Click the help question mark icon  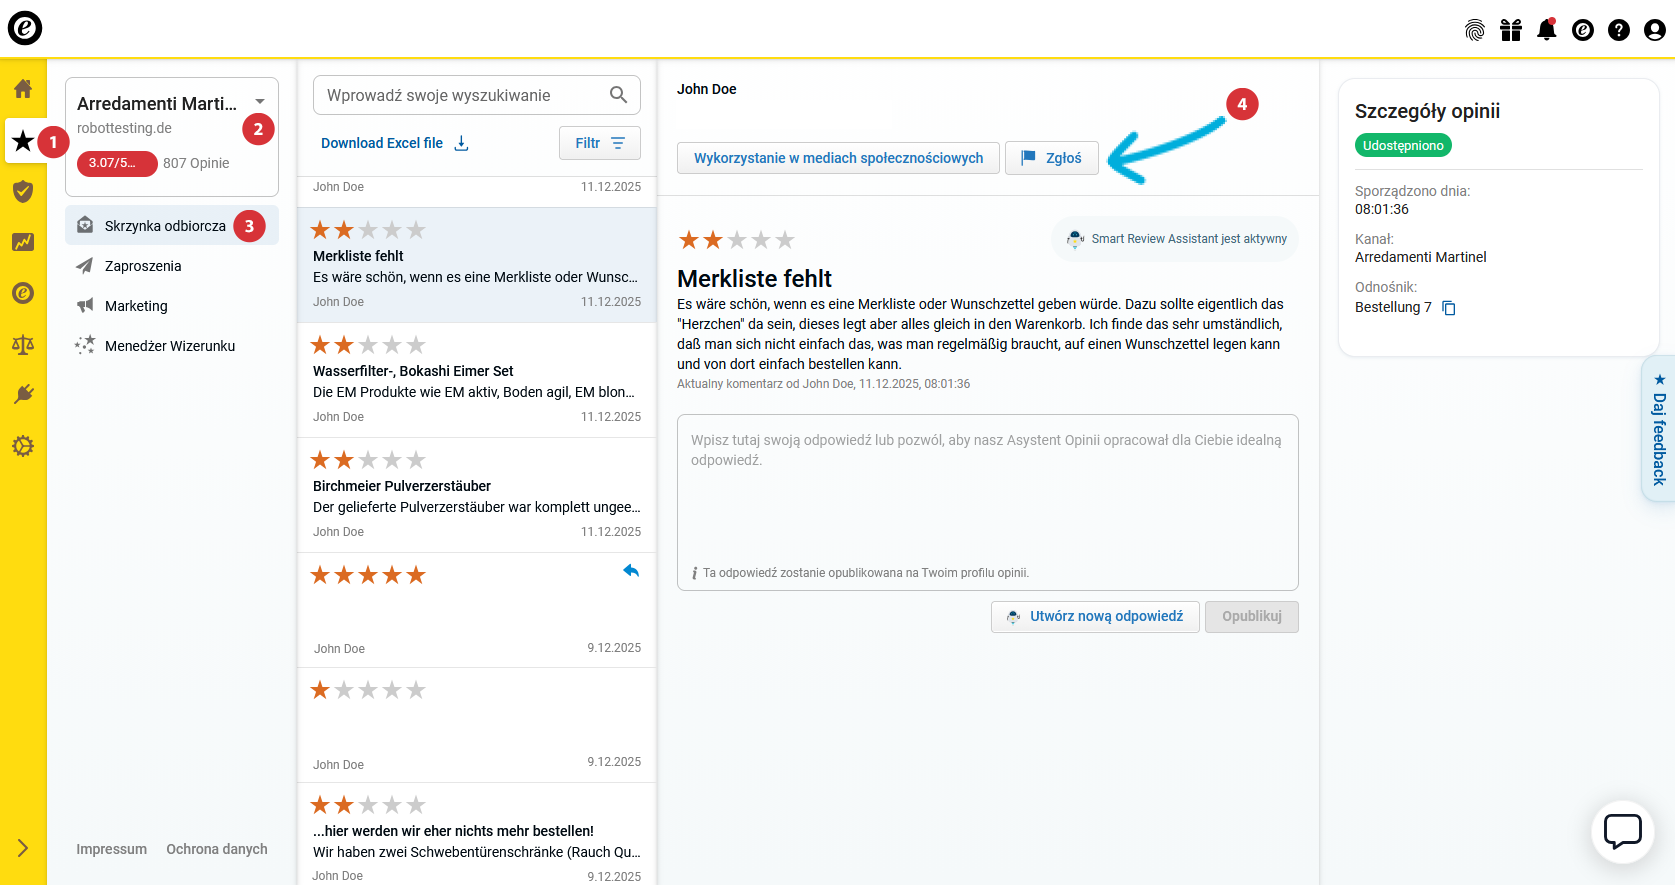[x=1618, y=30]
